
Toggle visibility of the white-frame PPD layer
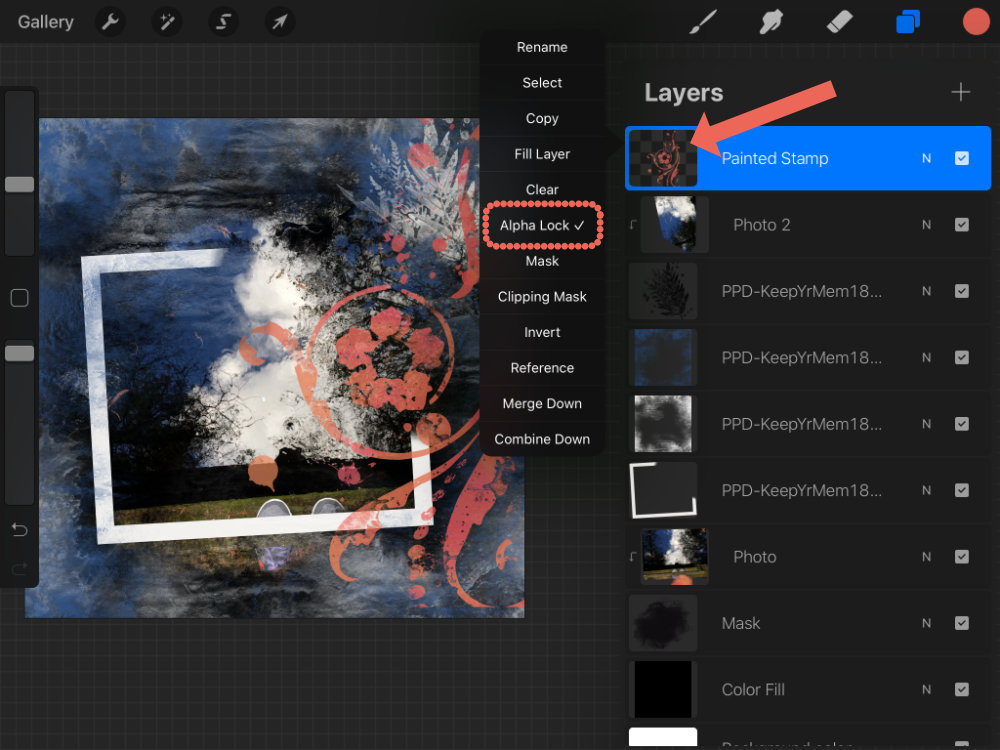(962, 490)
